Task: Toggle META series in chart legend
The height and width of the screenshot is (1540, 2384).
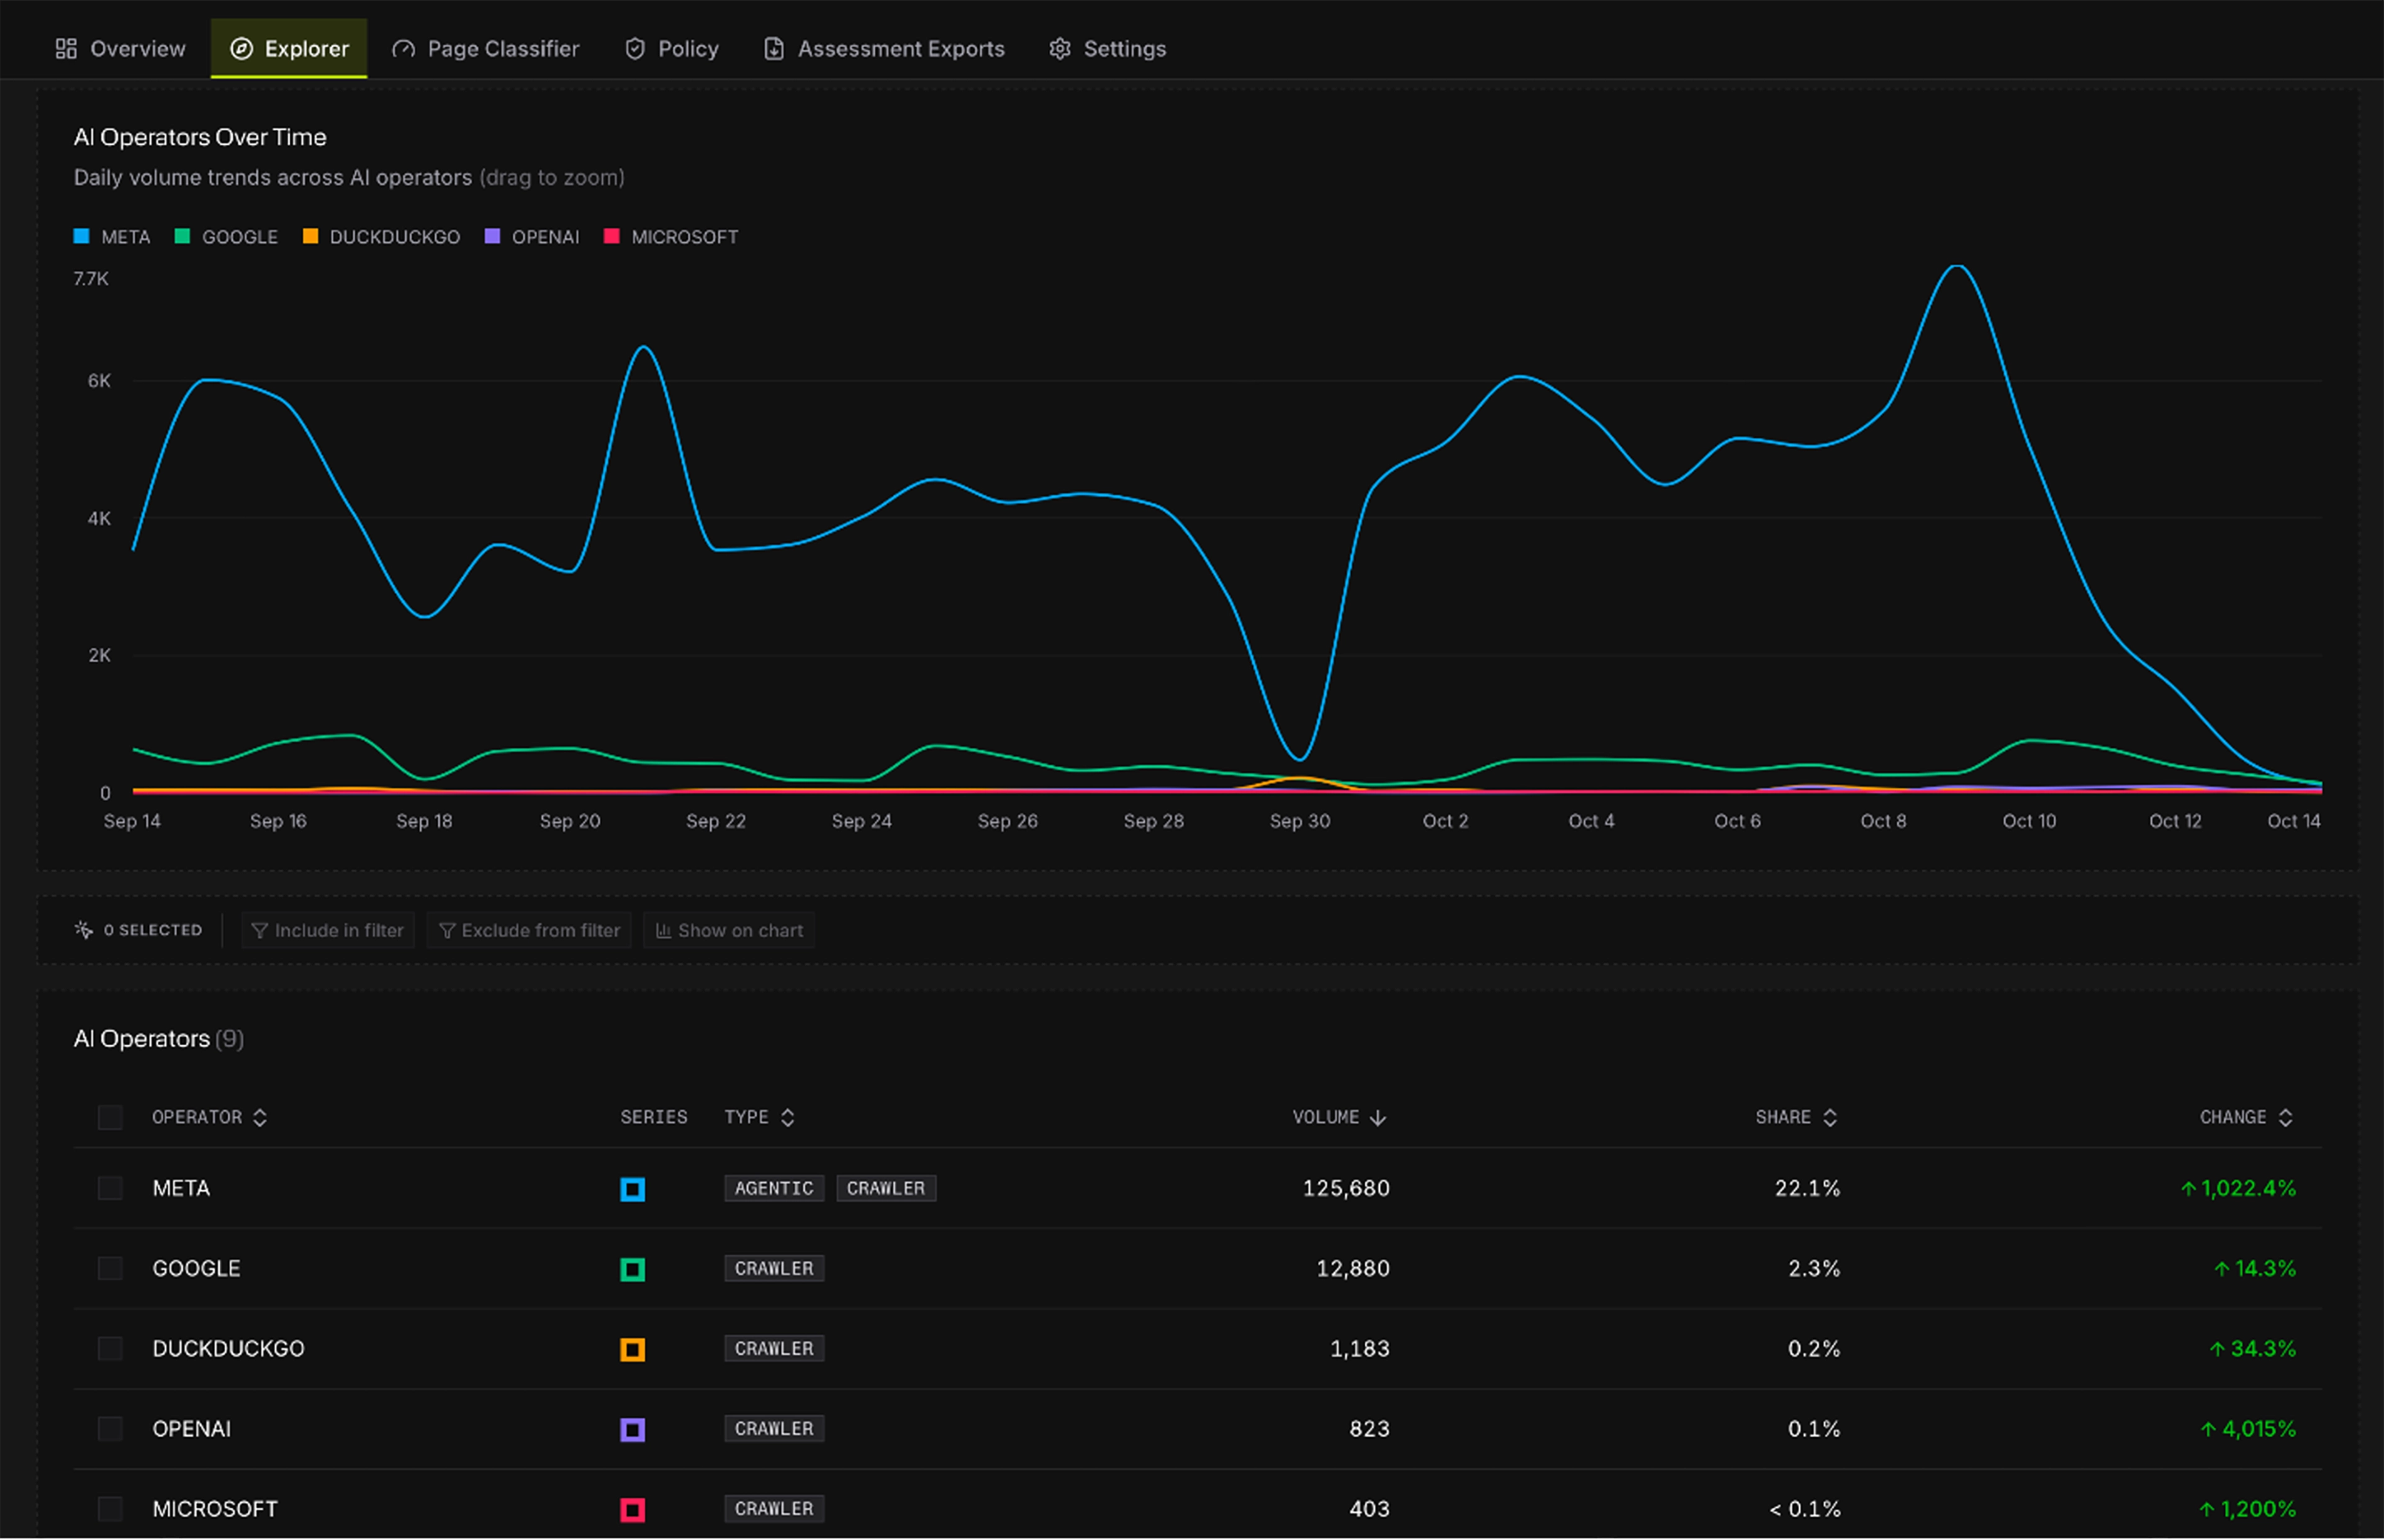Action: coord(112,237)
